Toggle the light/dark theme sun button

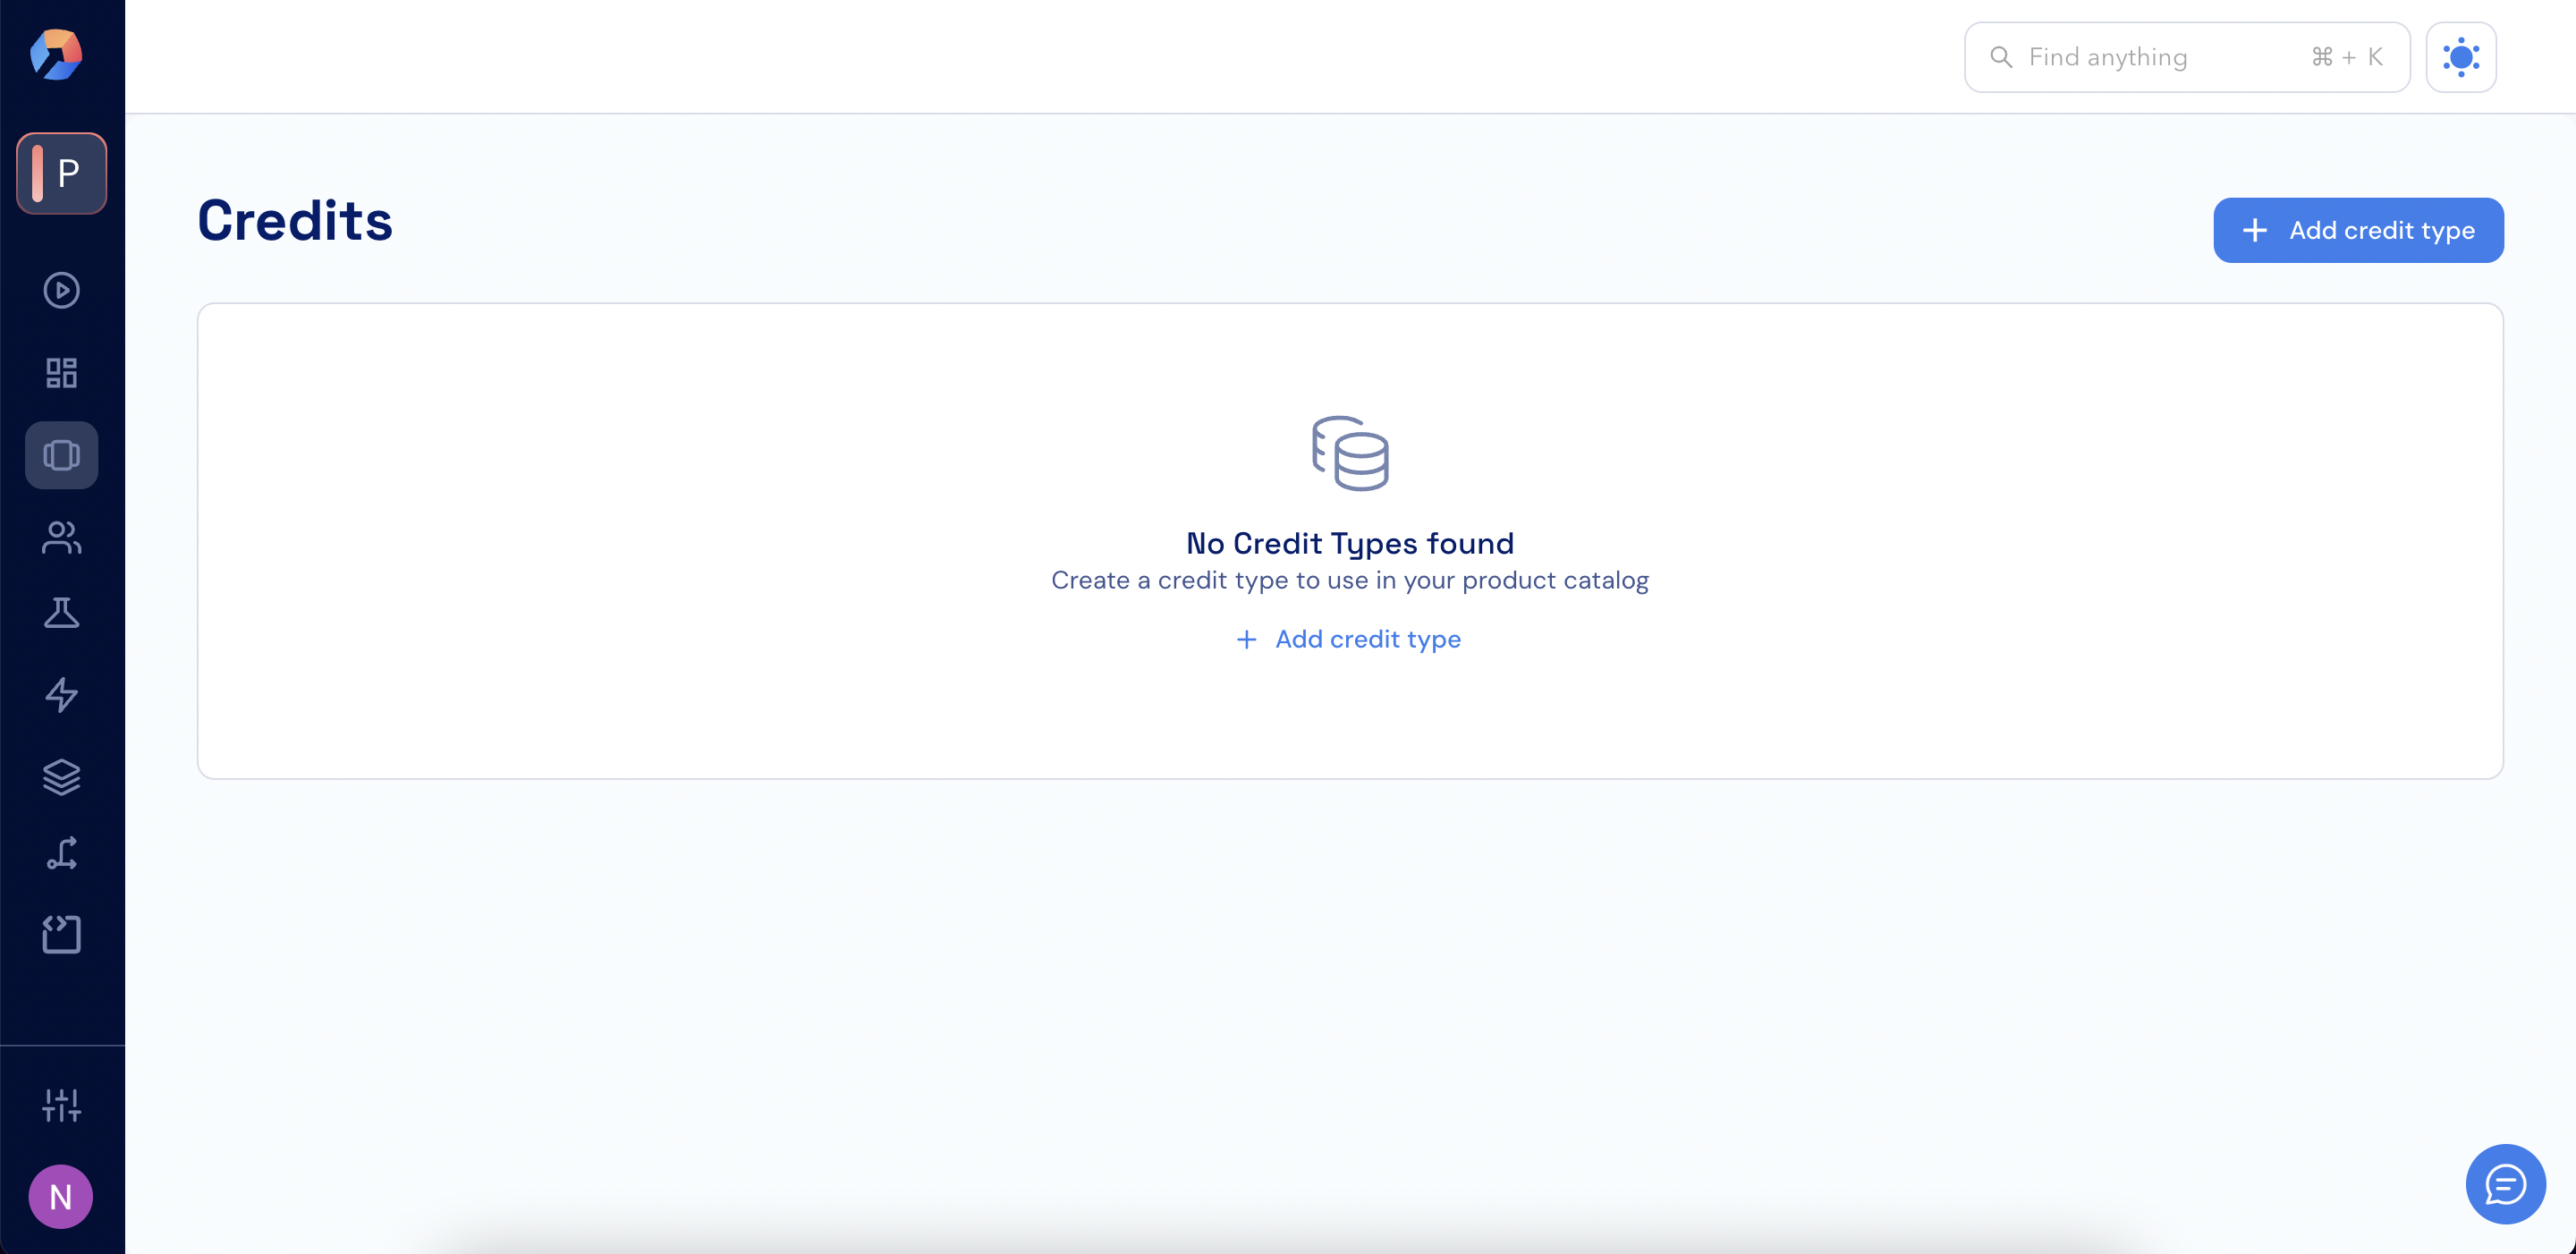[2460, 57]
